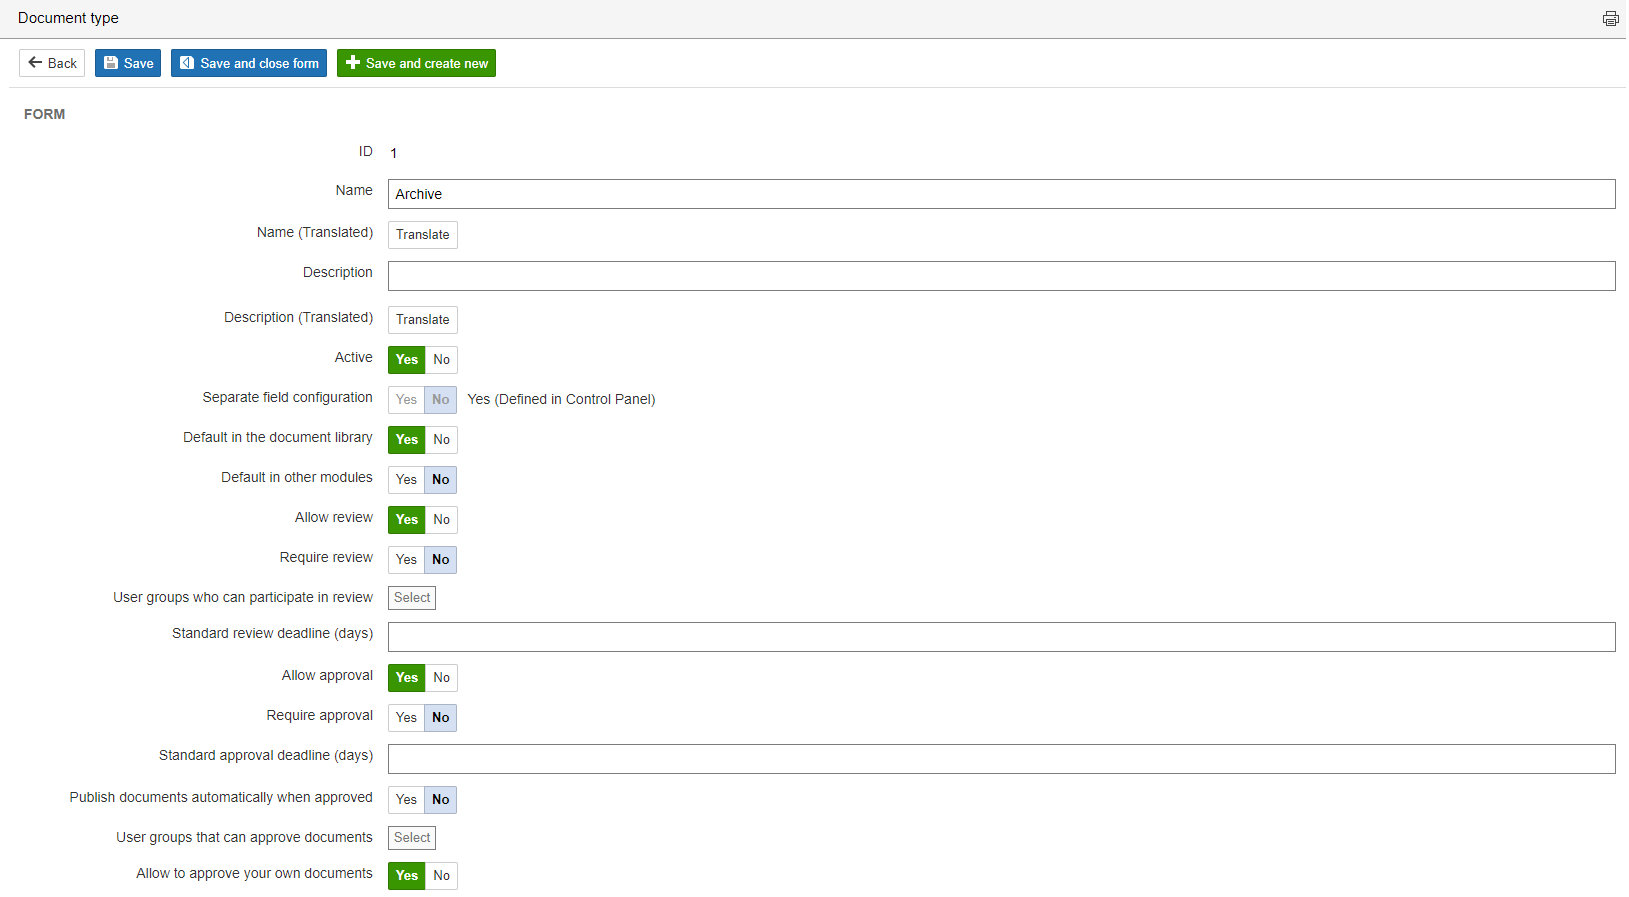
Task: Translate the Name field
Action: click(x=422, y=235)
